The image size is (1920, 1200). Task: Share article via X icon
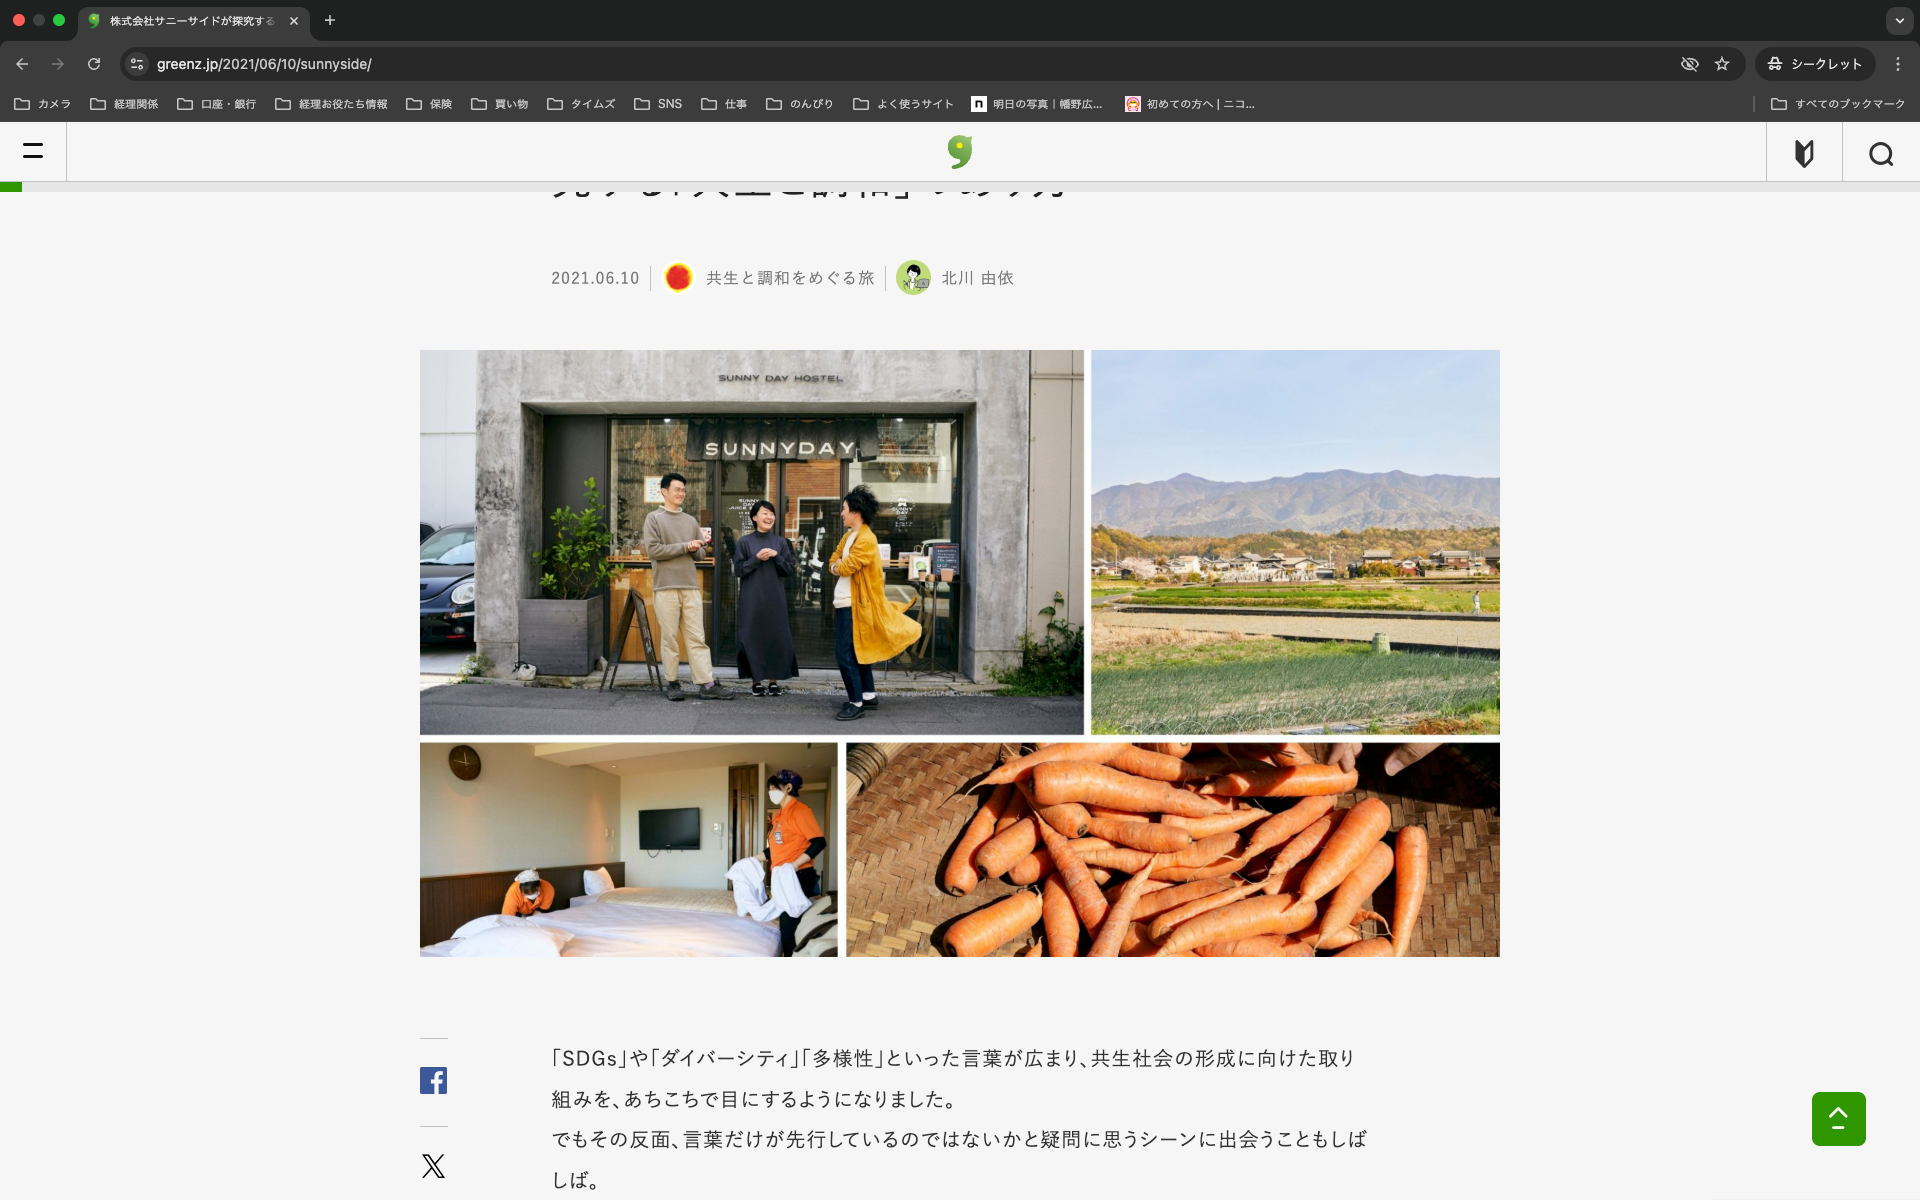tap(433, 1166)
